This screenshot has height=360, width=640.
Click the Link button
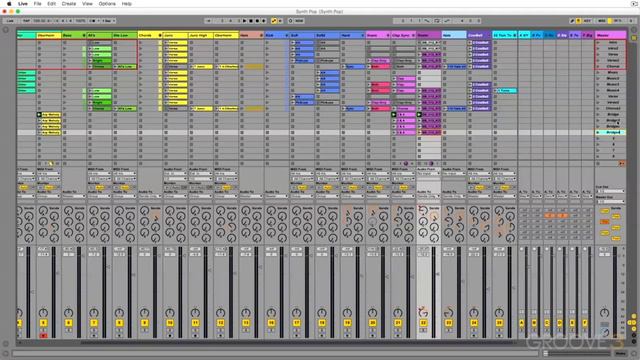(x=10, y=20)
